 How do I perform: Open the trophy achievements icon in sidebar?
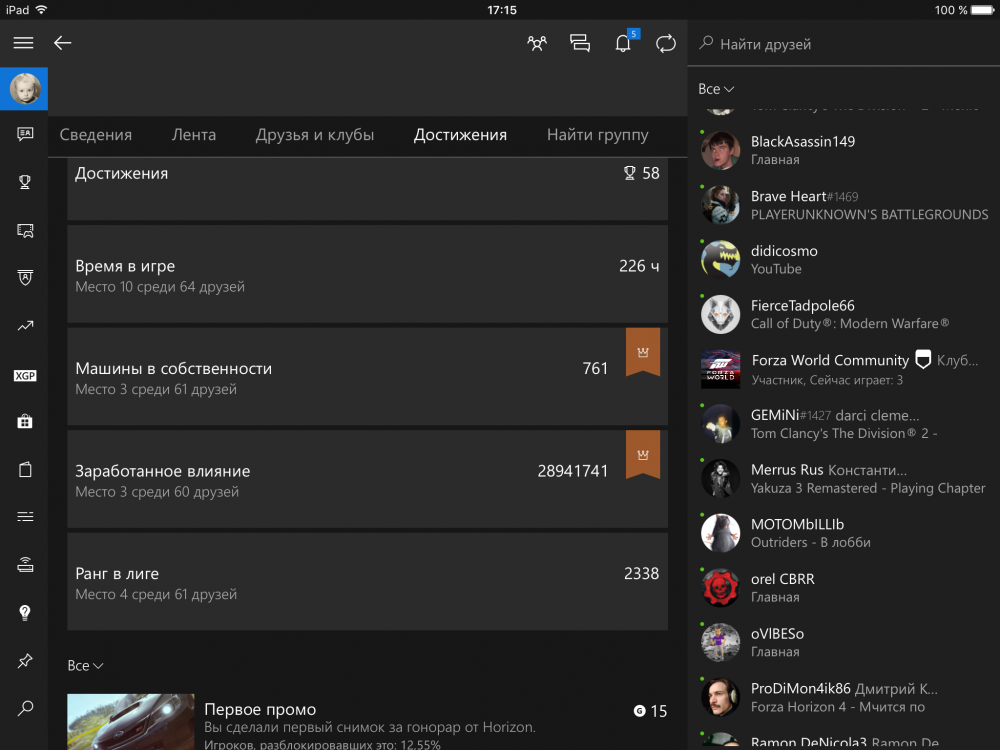coord(25,182)
